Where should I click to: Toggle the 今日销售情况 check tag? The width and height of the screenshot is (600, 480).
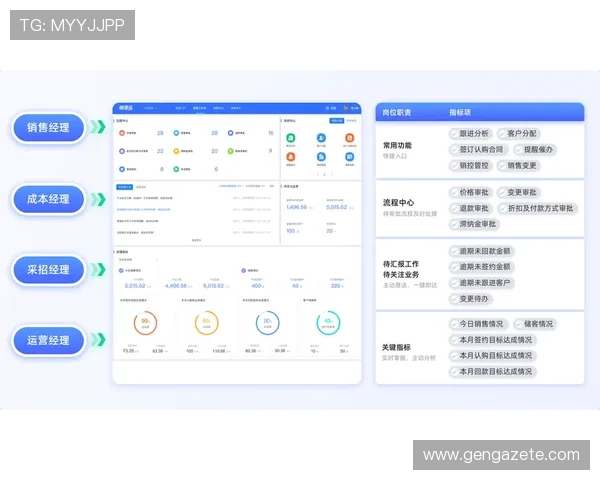tap(478, 324)
